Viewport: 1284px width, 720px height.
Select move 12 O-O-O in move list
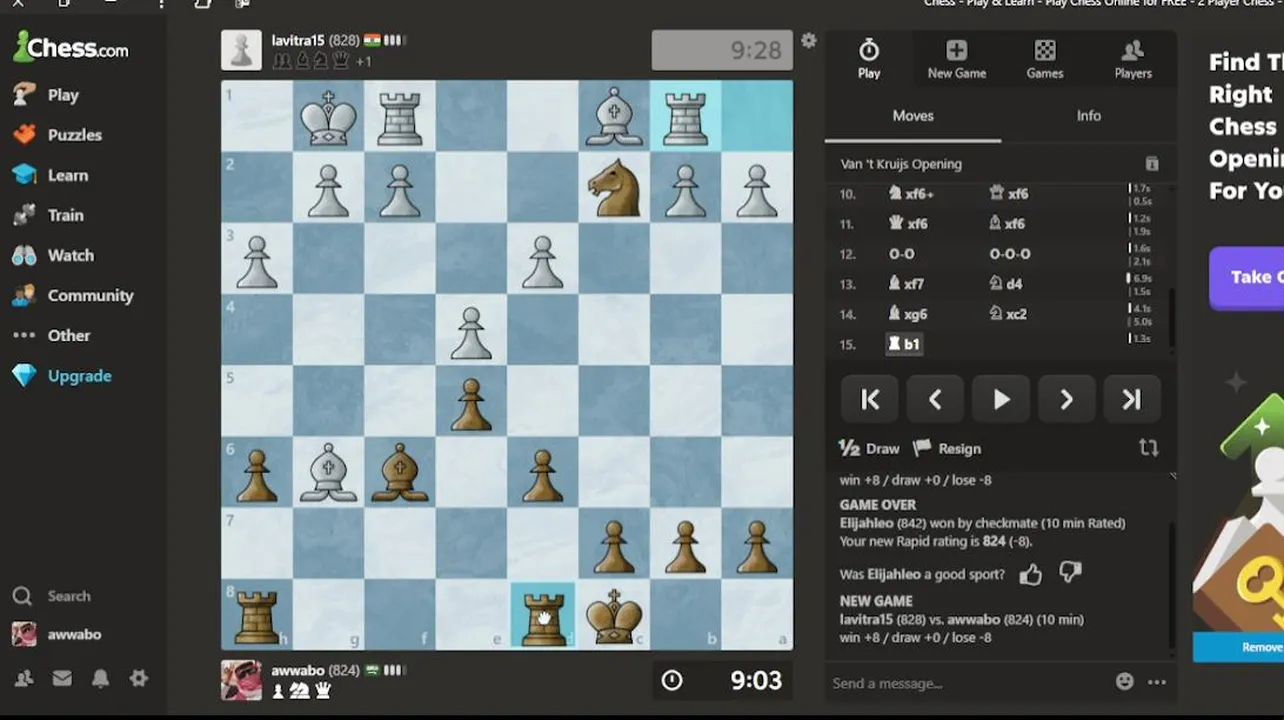pos(1010,254)
